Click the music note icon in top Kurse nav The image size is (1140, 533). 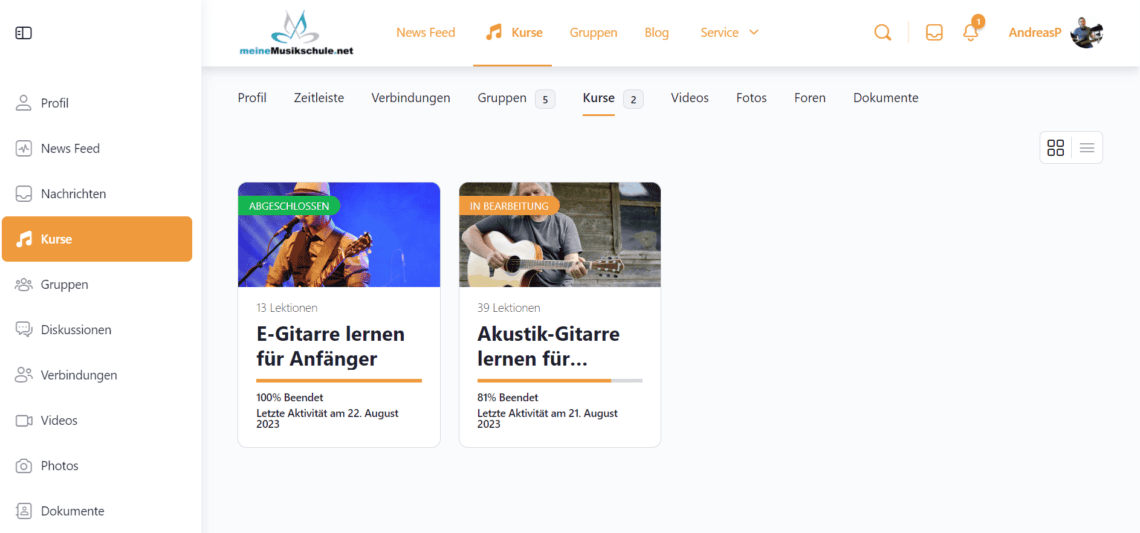tap(494, 33)
